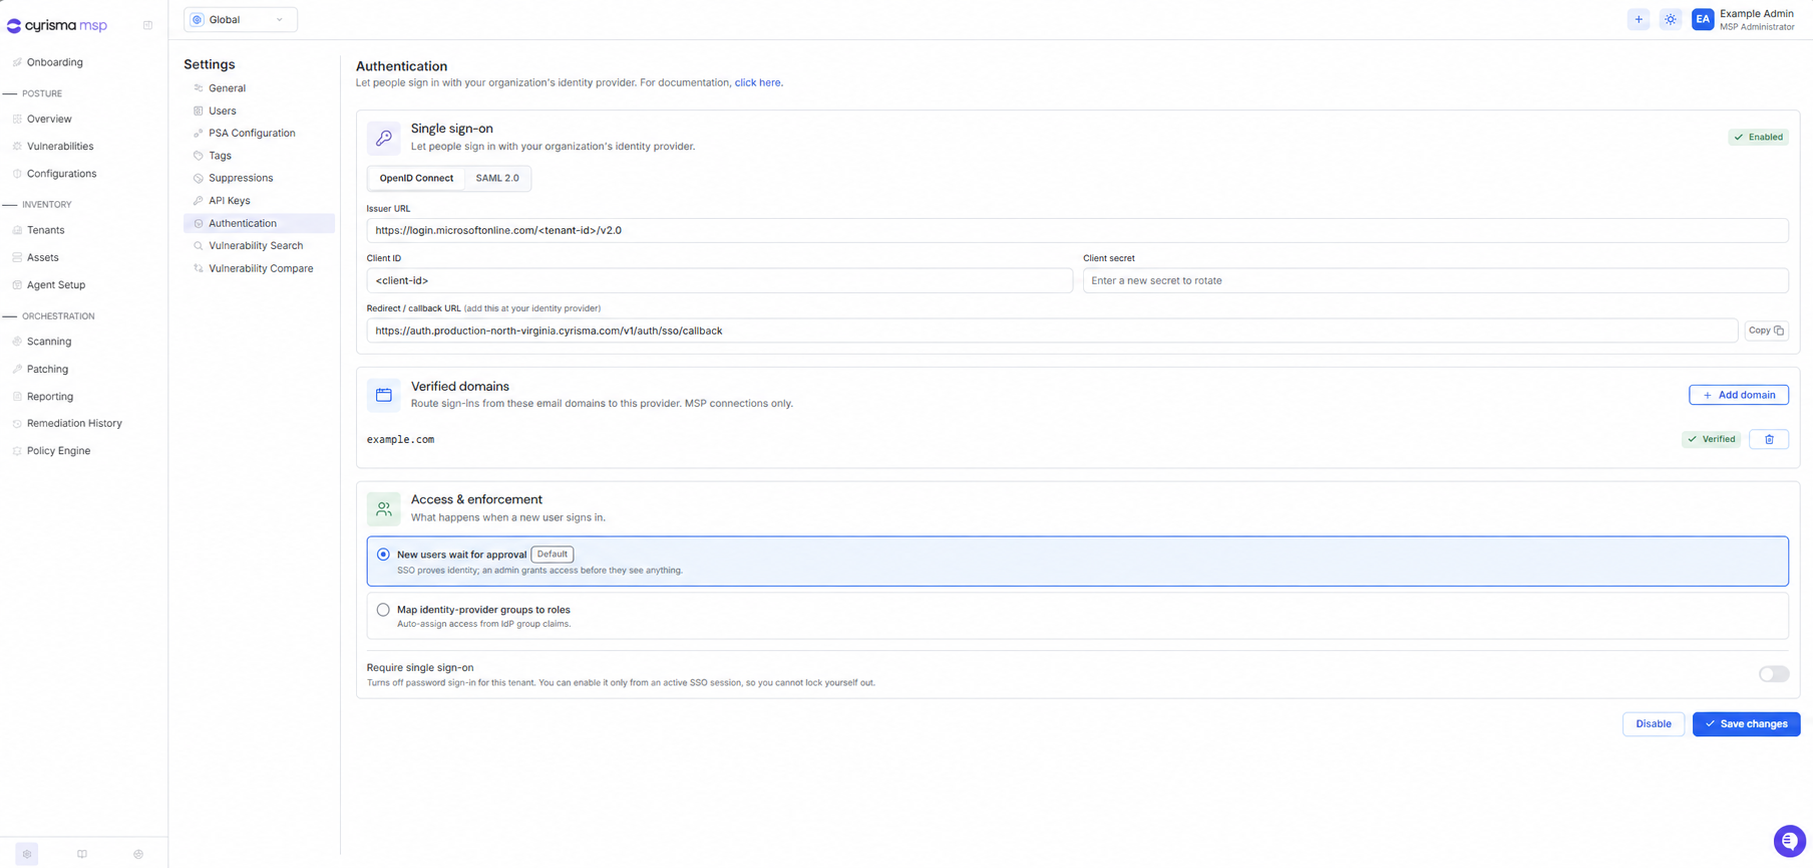Collapse the sidebar with the panel icon

pyautogui.click(x=148, y=25)
